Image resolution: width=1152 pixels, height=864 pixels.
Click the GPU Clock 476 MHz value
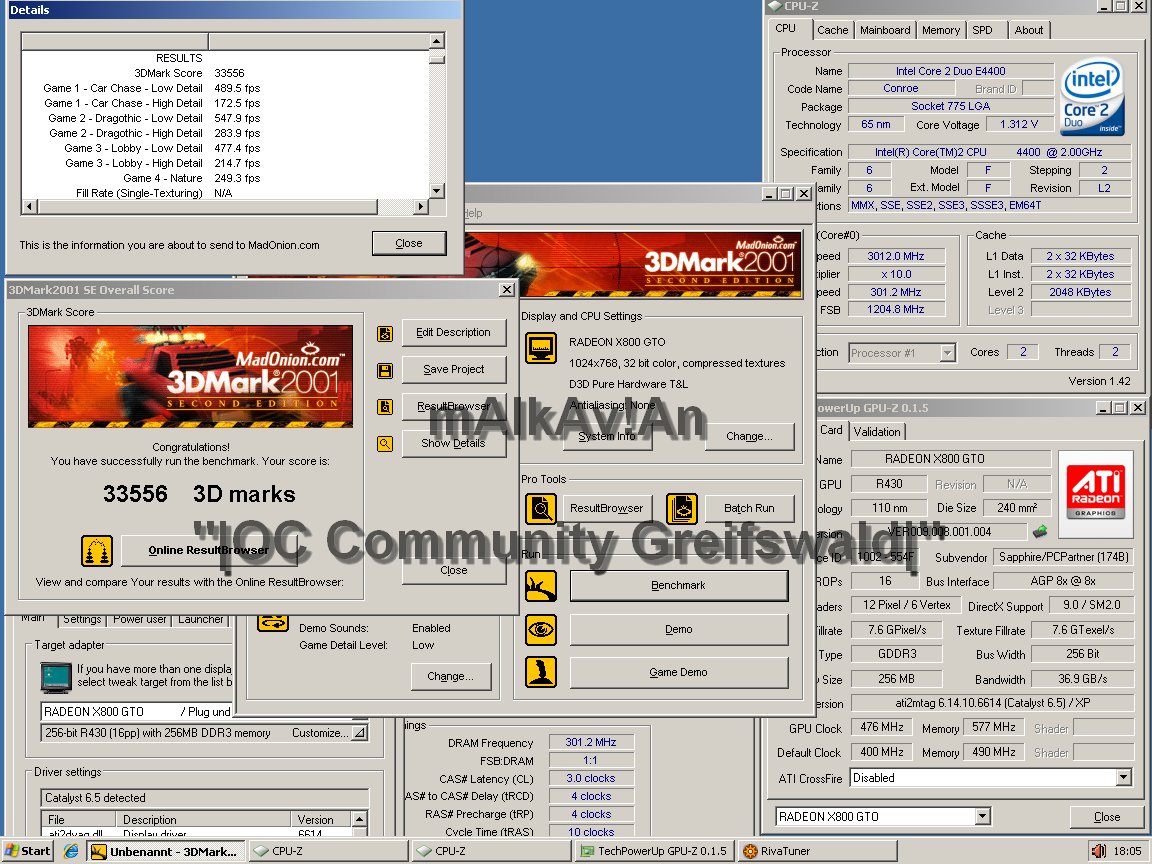882,727
